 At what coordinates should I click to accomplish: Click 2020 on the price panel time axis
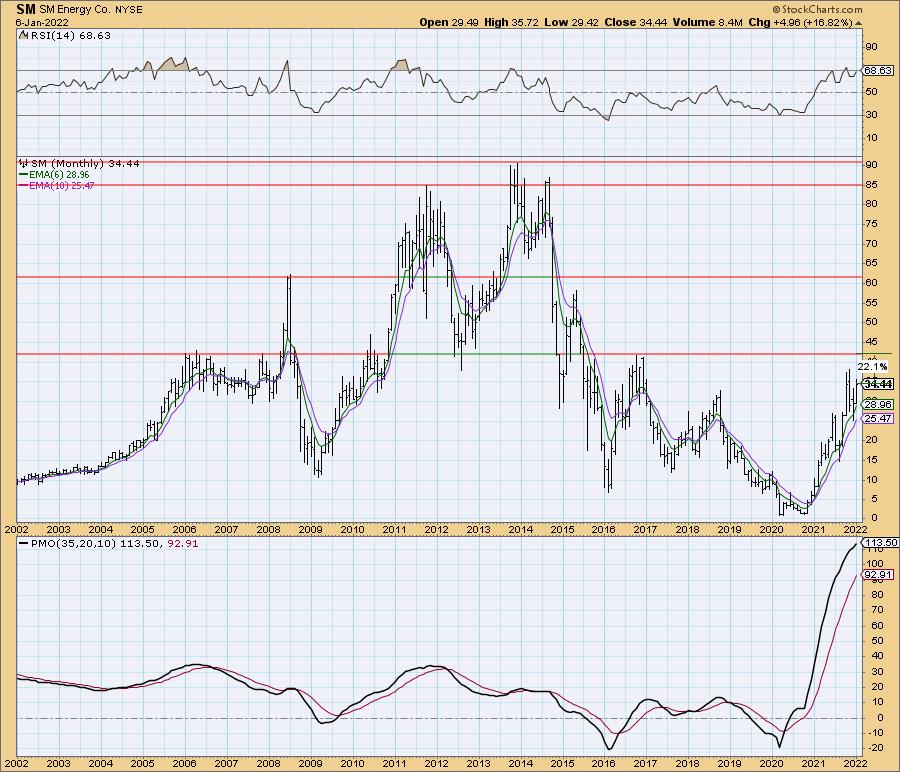[x=771, y=529]
